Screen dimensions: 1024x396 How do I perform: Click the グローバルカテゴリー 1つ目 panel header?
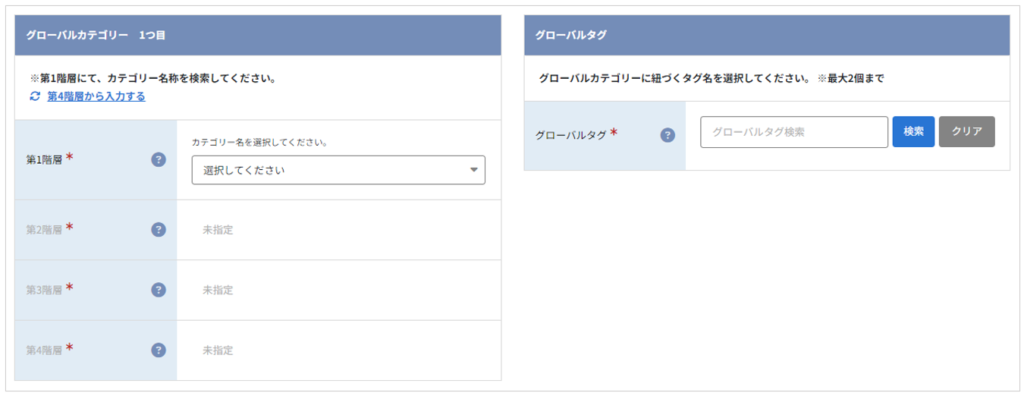click(x=258, y=35)
